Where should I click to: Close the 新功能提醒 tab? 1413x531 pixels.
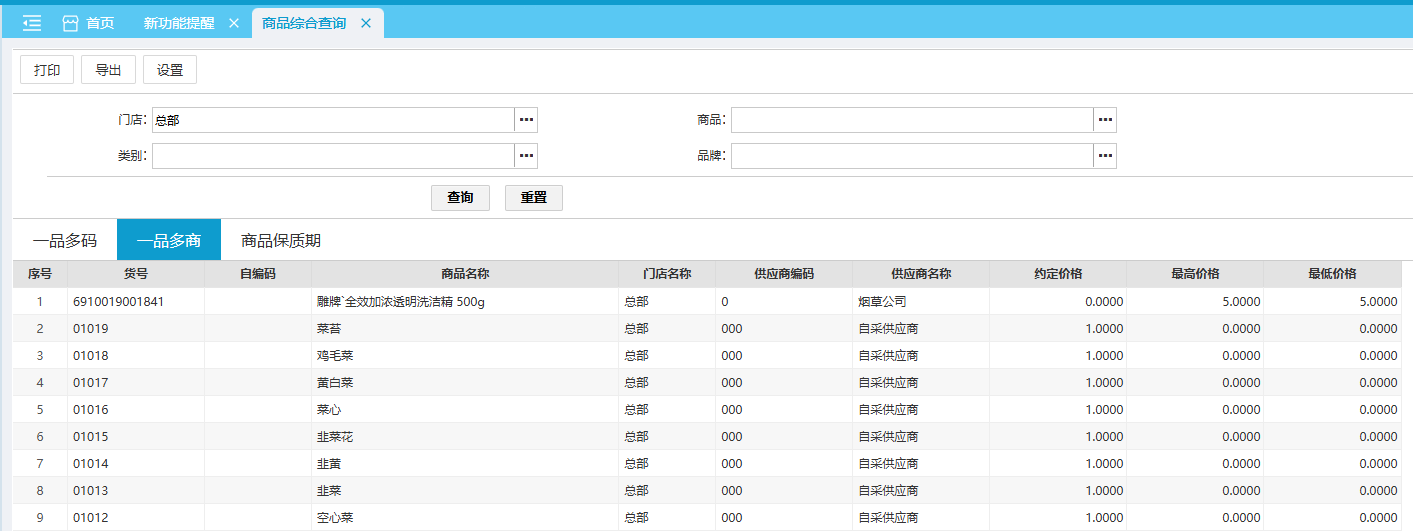(234, 23)
